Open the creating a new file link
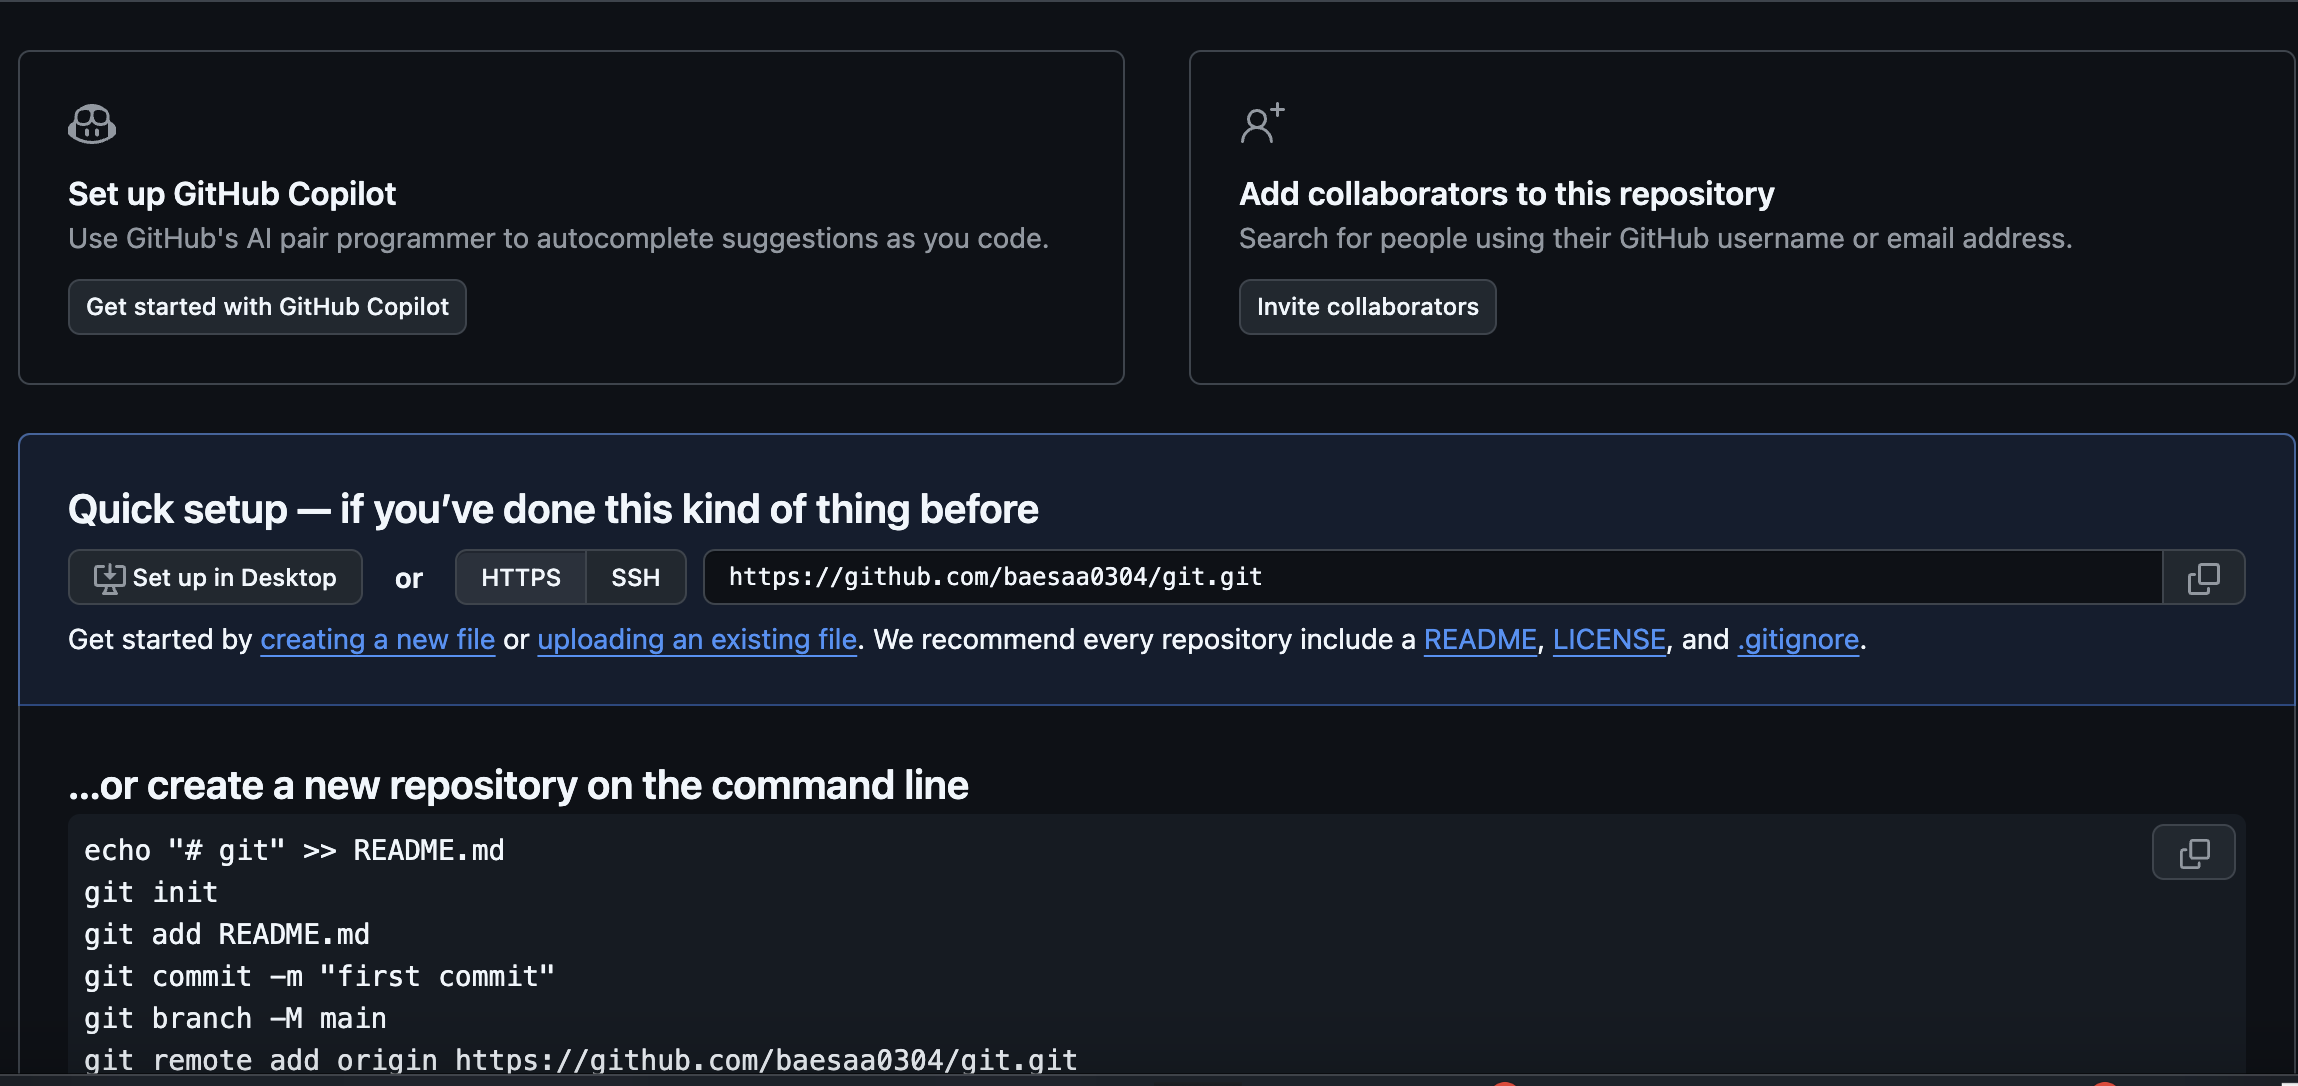Image resolution: width=2298 pixels, height=1086 pixels. coord(377,640)
